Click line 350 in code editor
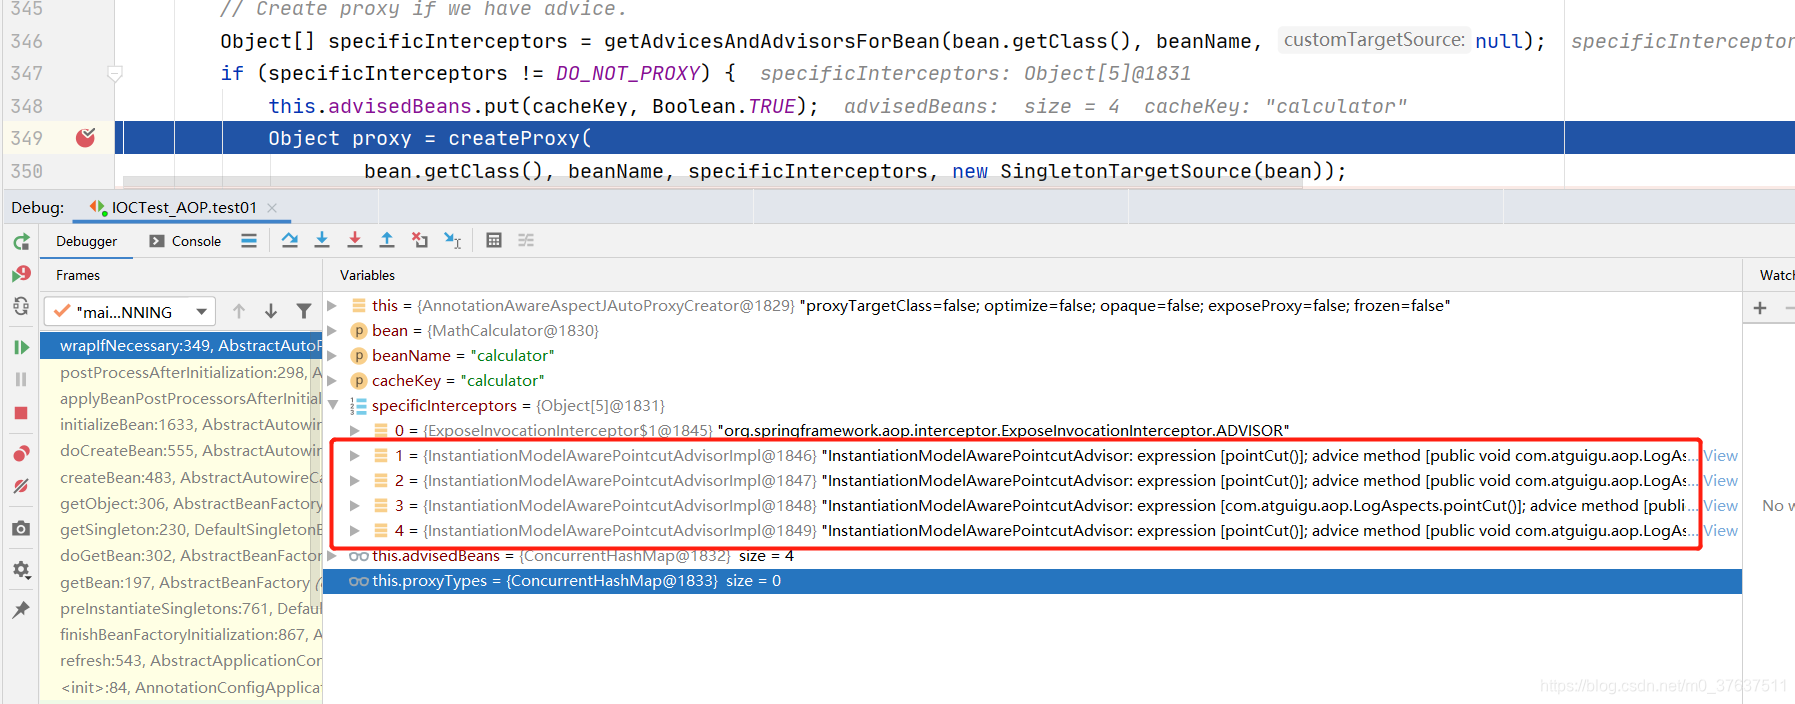The width and height of the screenshot is (1795, 704). click(x=855, y=171)
